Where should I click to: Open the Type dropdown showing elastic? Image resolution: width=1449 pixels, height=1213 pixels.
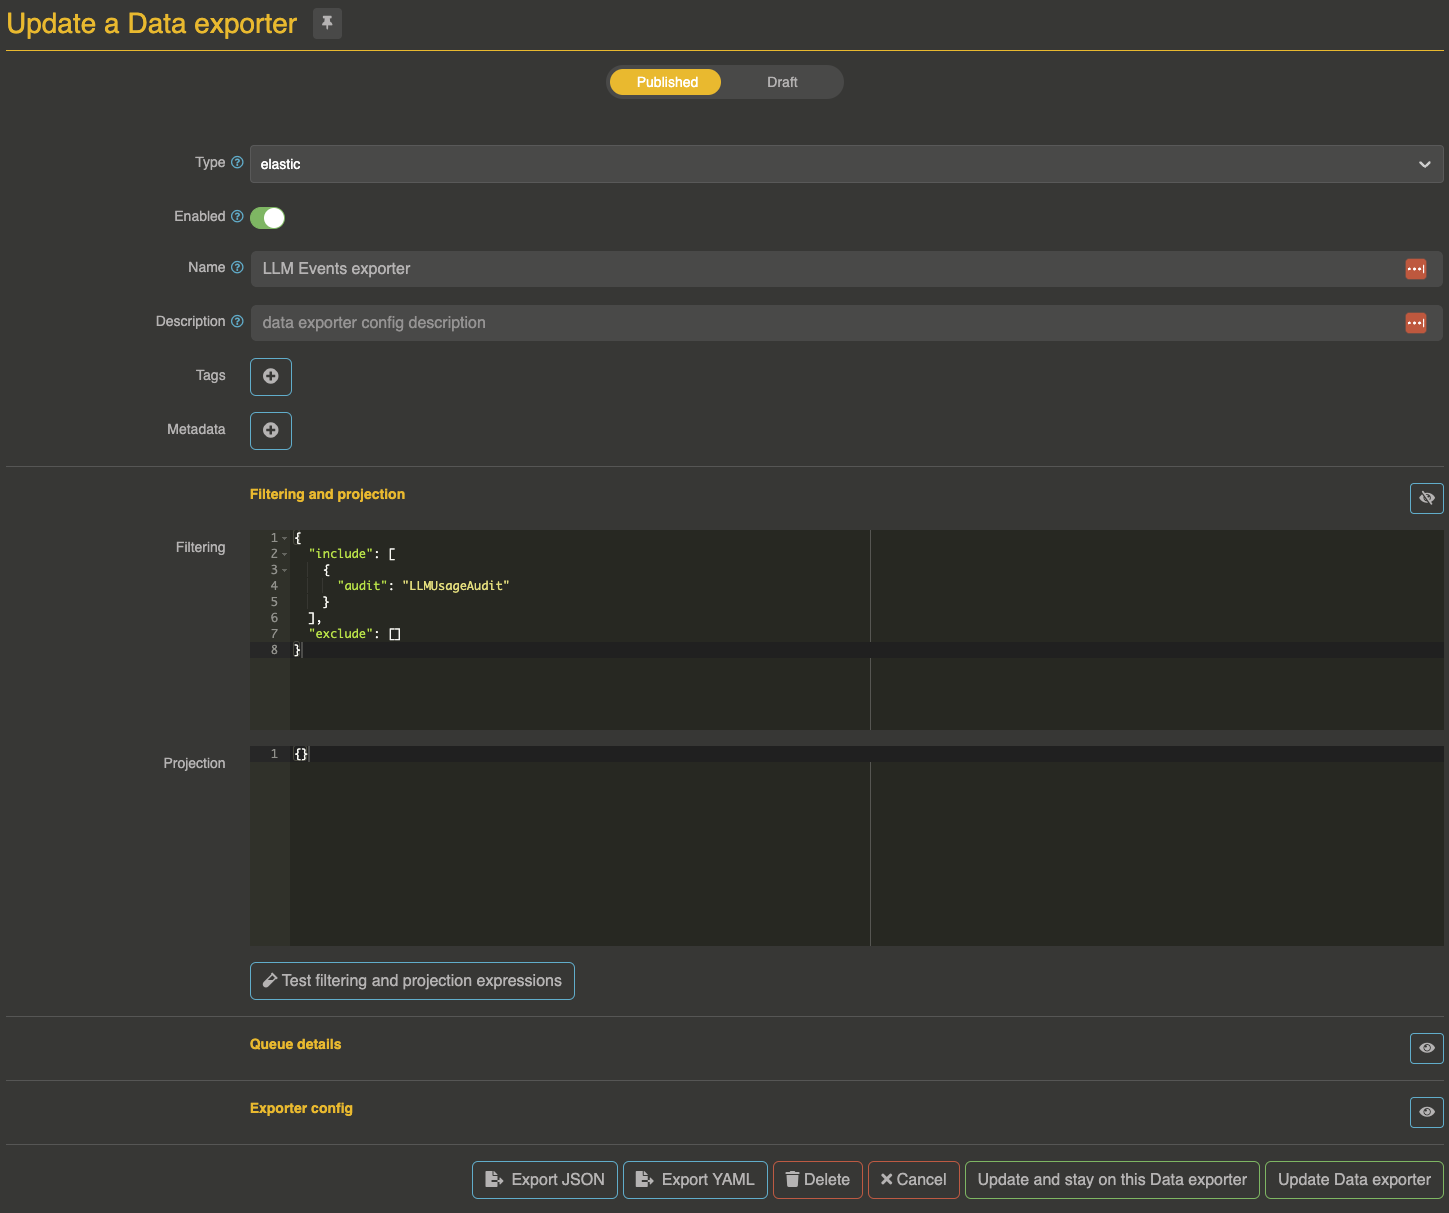coord(845,164)
